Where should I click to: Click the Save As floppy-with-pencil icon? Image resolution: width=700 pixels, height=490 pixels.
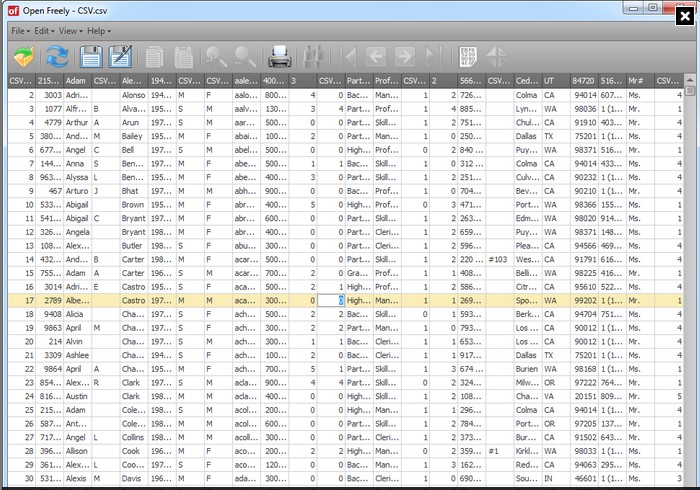(121, 57)
